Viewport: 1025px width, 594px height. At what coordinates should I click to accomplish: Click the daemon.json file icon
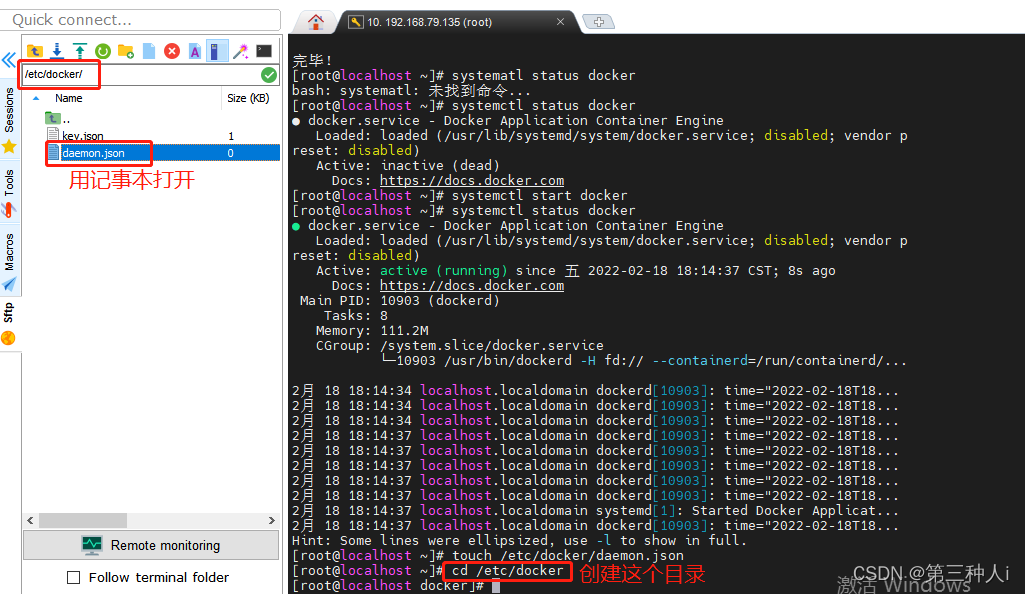pyautogui.click(x=54, y=153)
